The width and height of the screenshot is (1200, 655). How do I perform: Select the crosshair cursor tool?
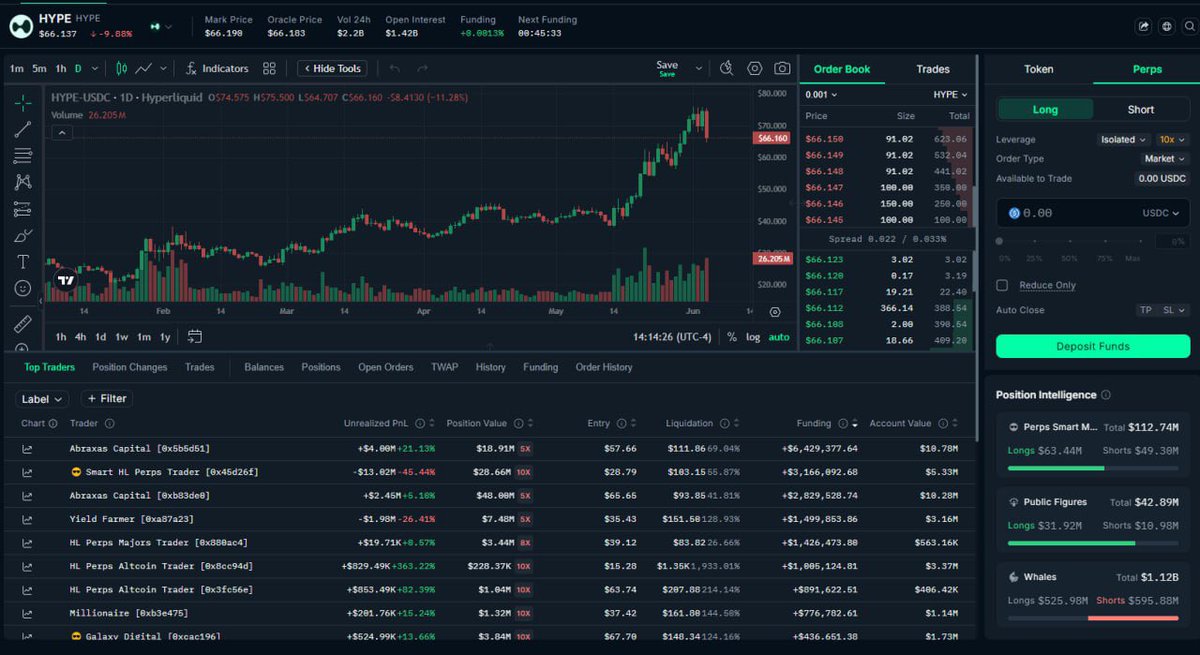tap(22, 102)
